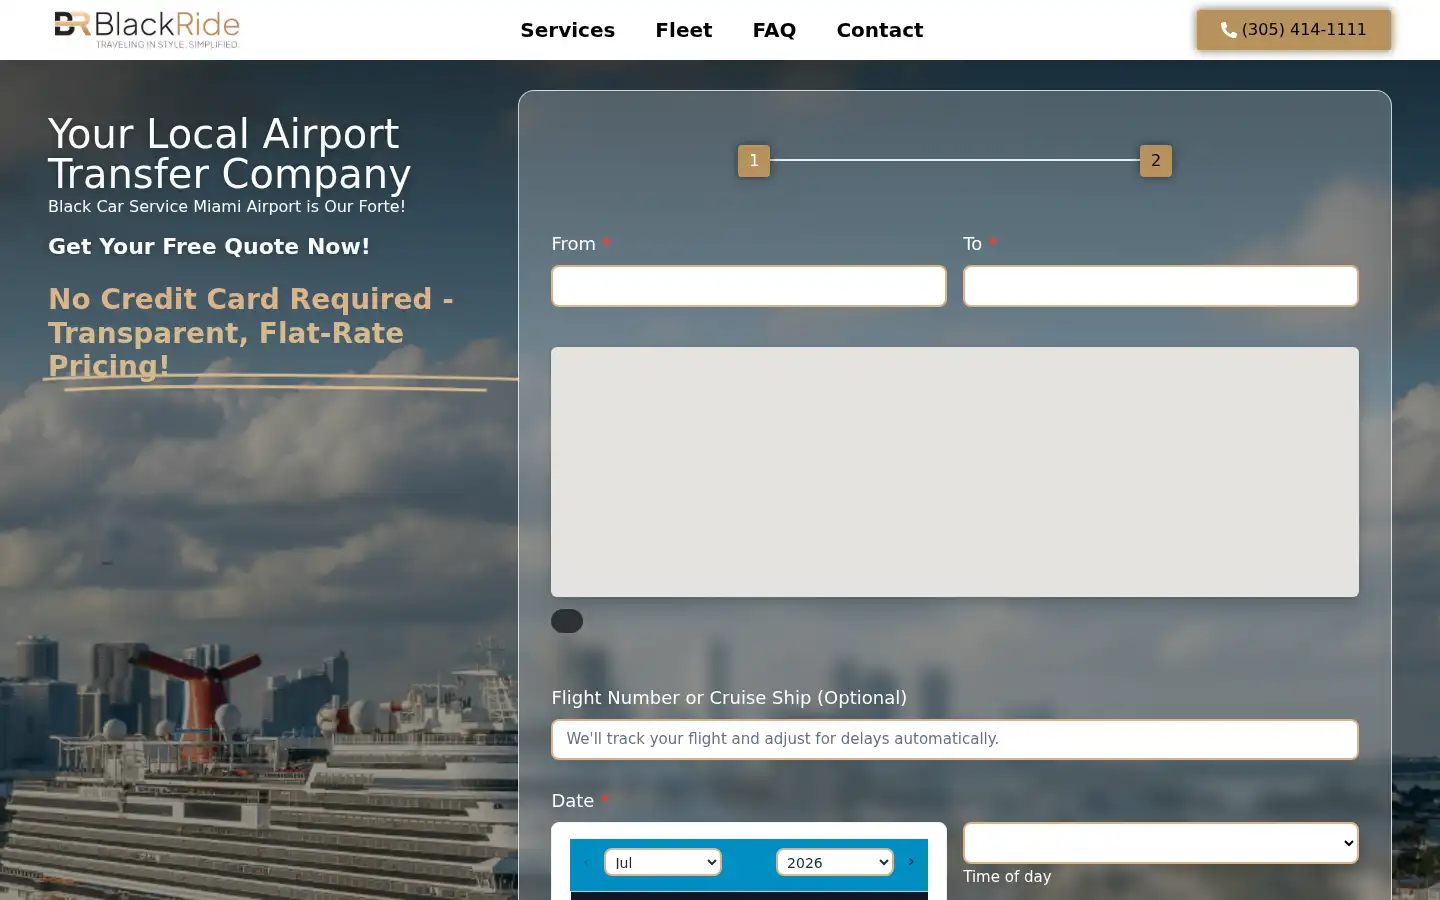
Task: Open the year dropdown showing 2026
Action: 835,862
